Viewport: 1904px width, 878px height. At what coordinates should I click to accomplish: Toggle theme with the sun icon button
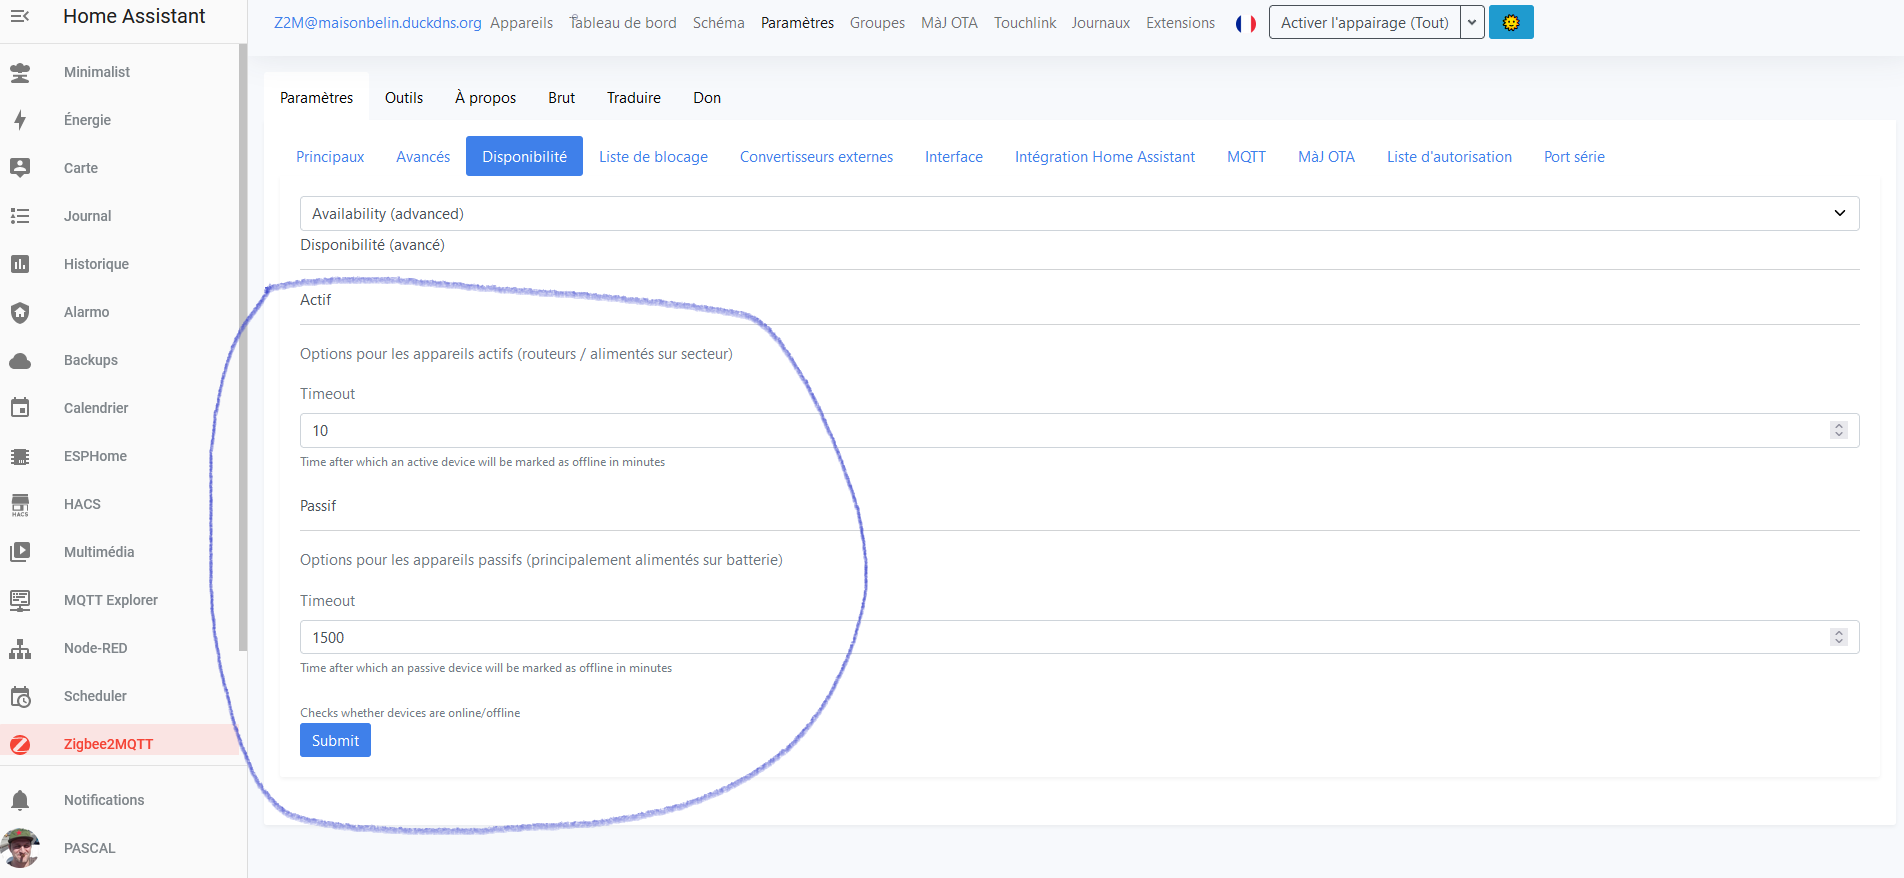coord(1511,22)
